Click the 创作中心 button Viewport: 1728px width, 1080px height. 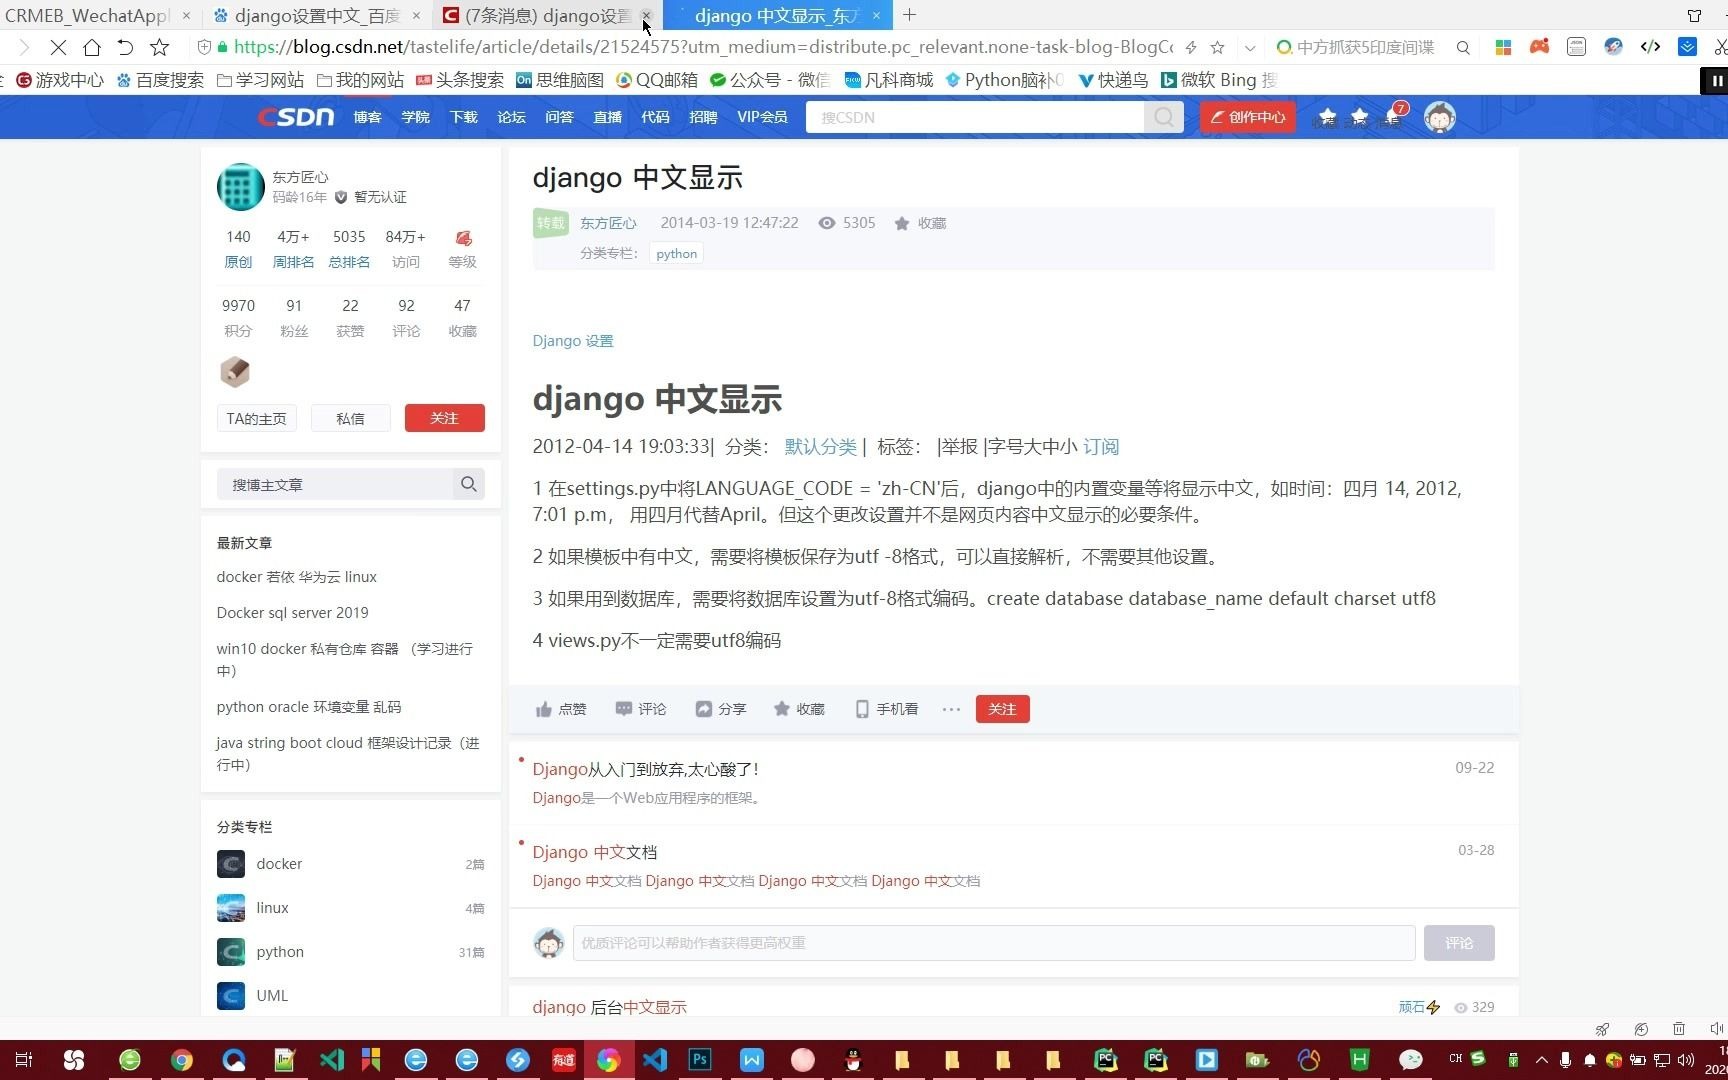click(1247, 117)
